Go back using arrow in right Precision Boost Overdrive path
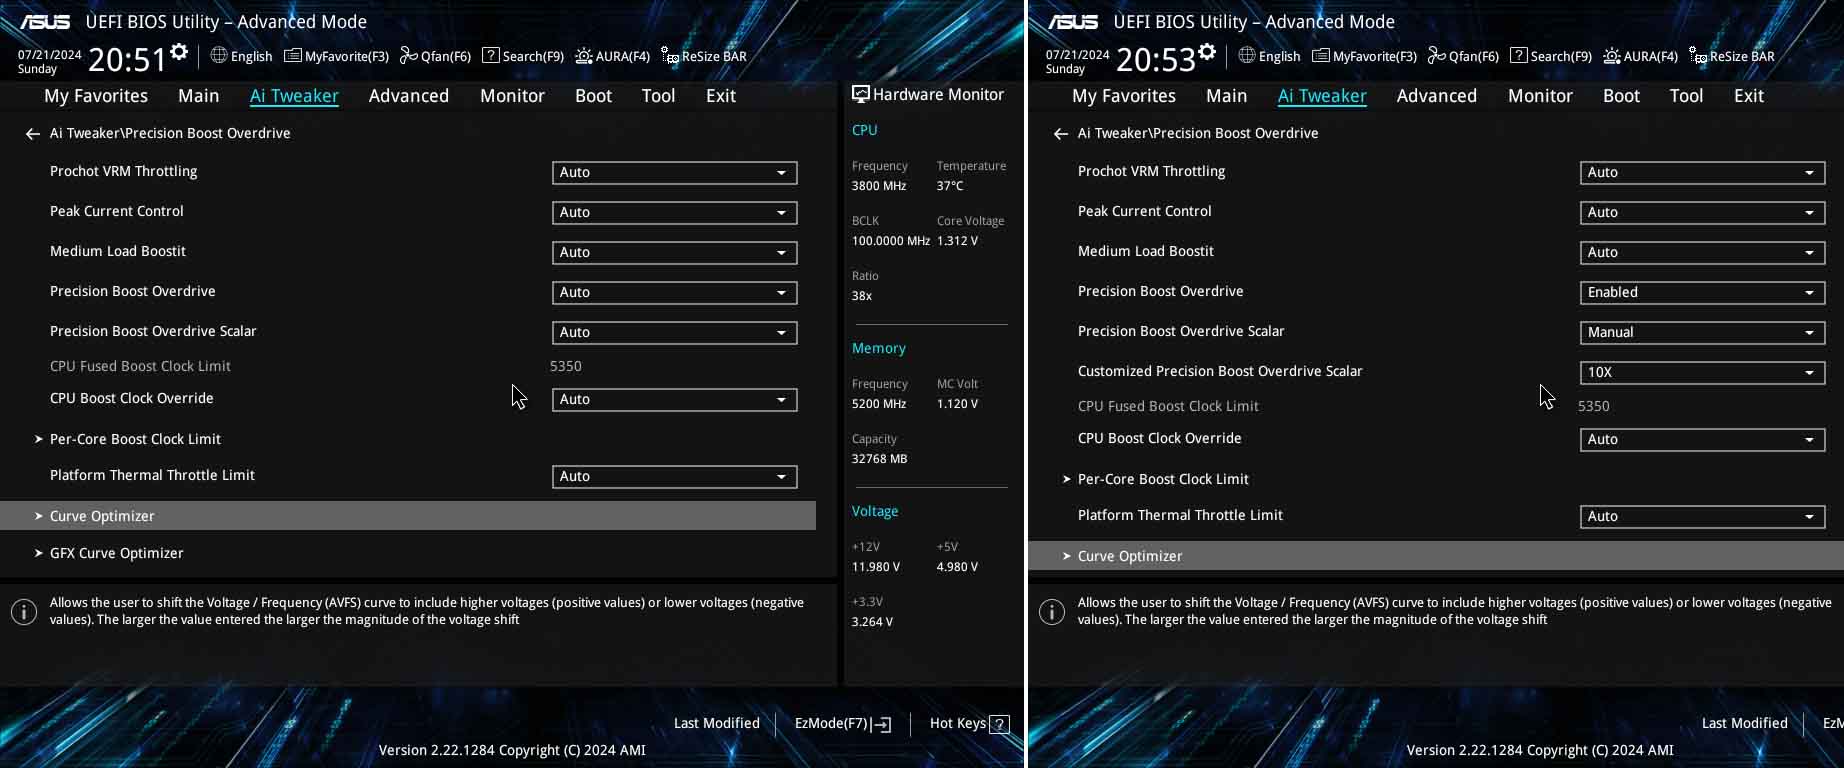Image resolution: width=1844 pixels, height=768 pixels. coord(1061,133)
